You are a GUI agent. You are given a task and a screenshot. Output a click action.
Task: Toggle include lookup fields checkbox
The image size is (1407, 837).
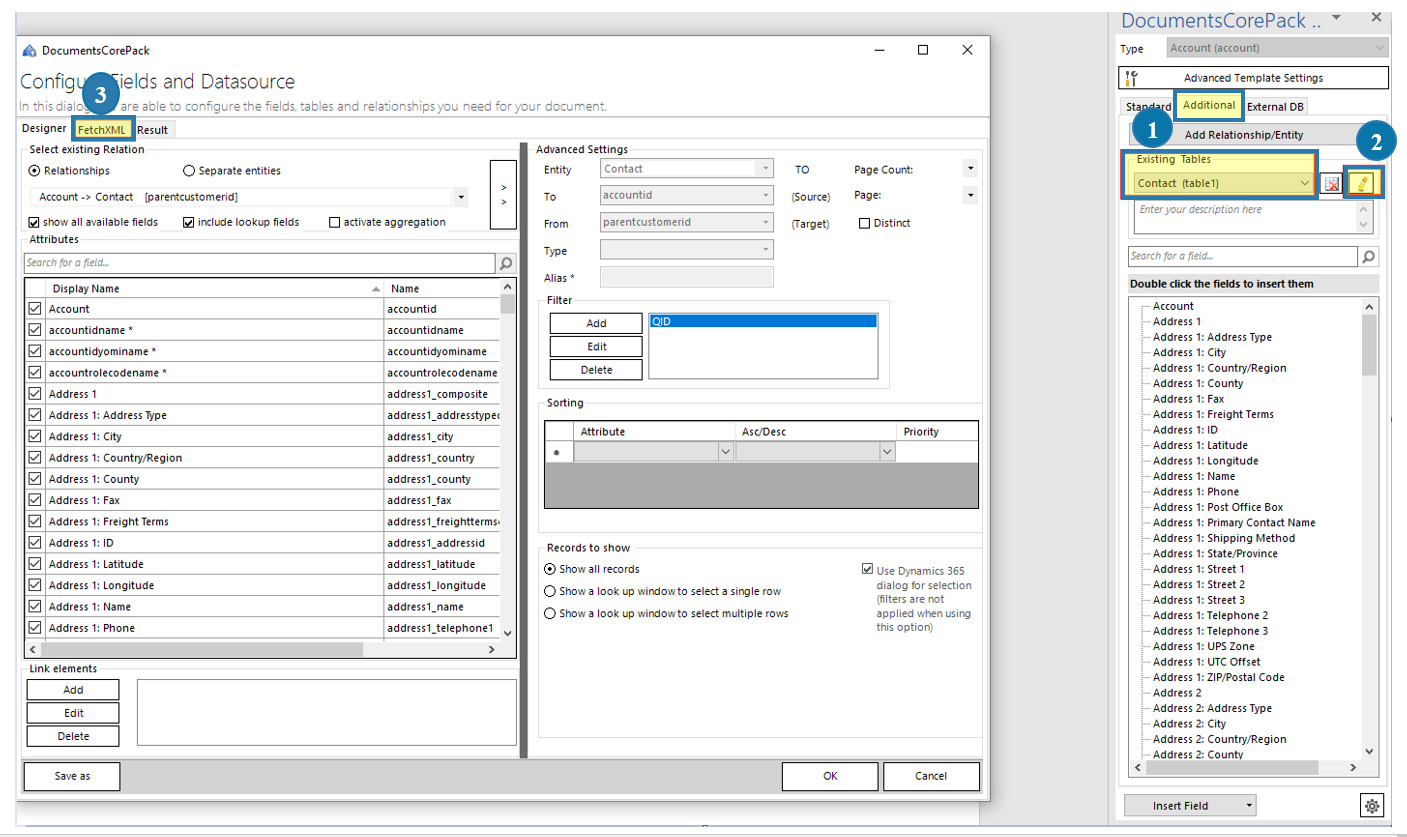click(189, 222)
